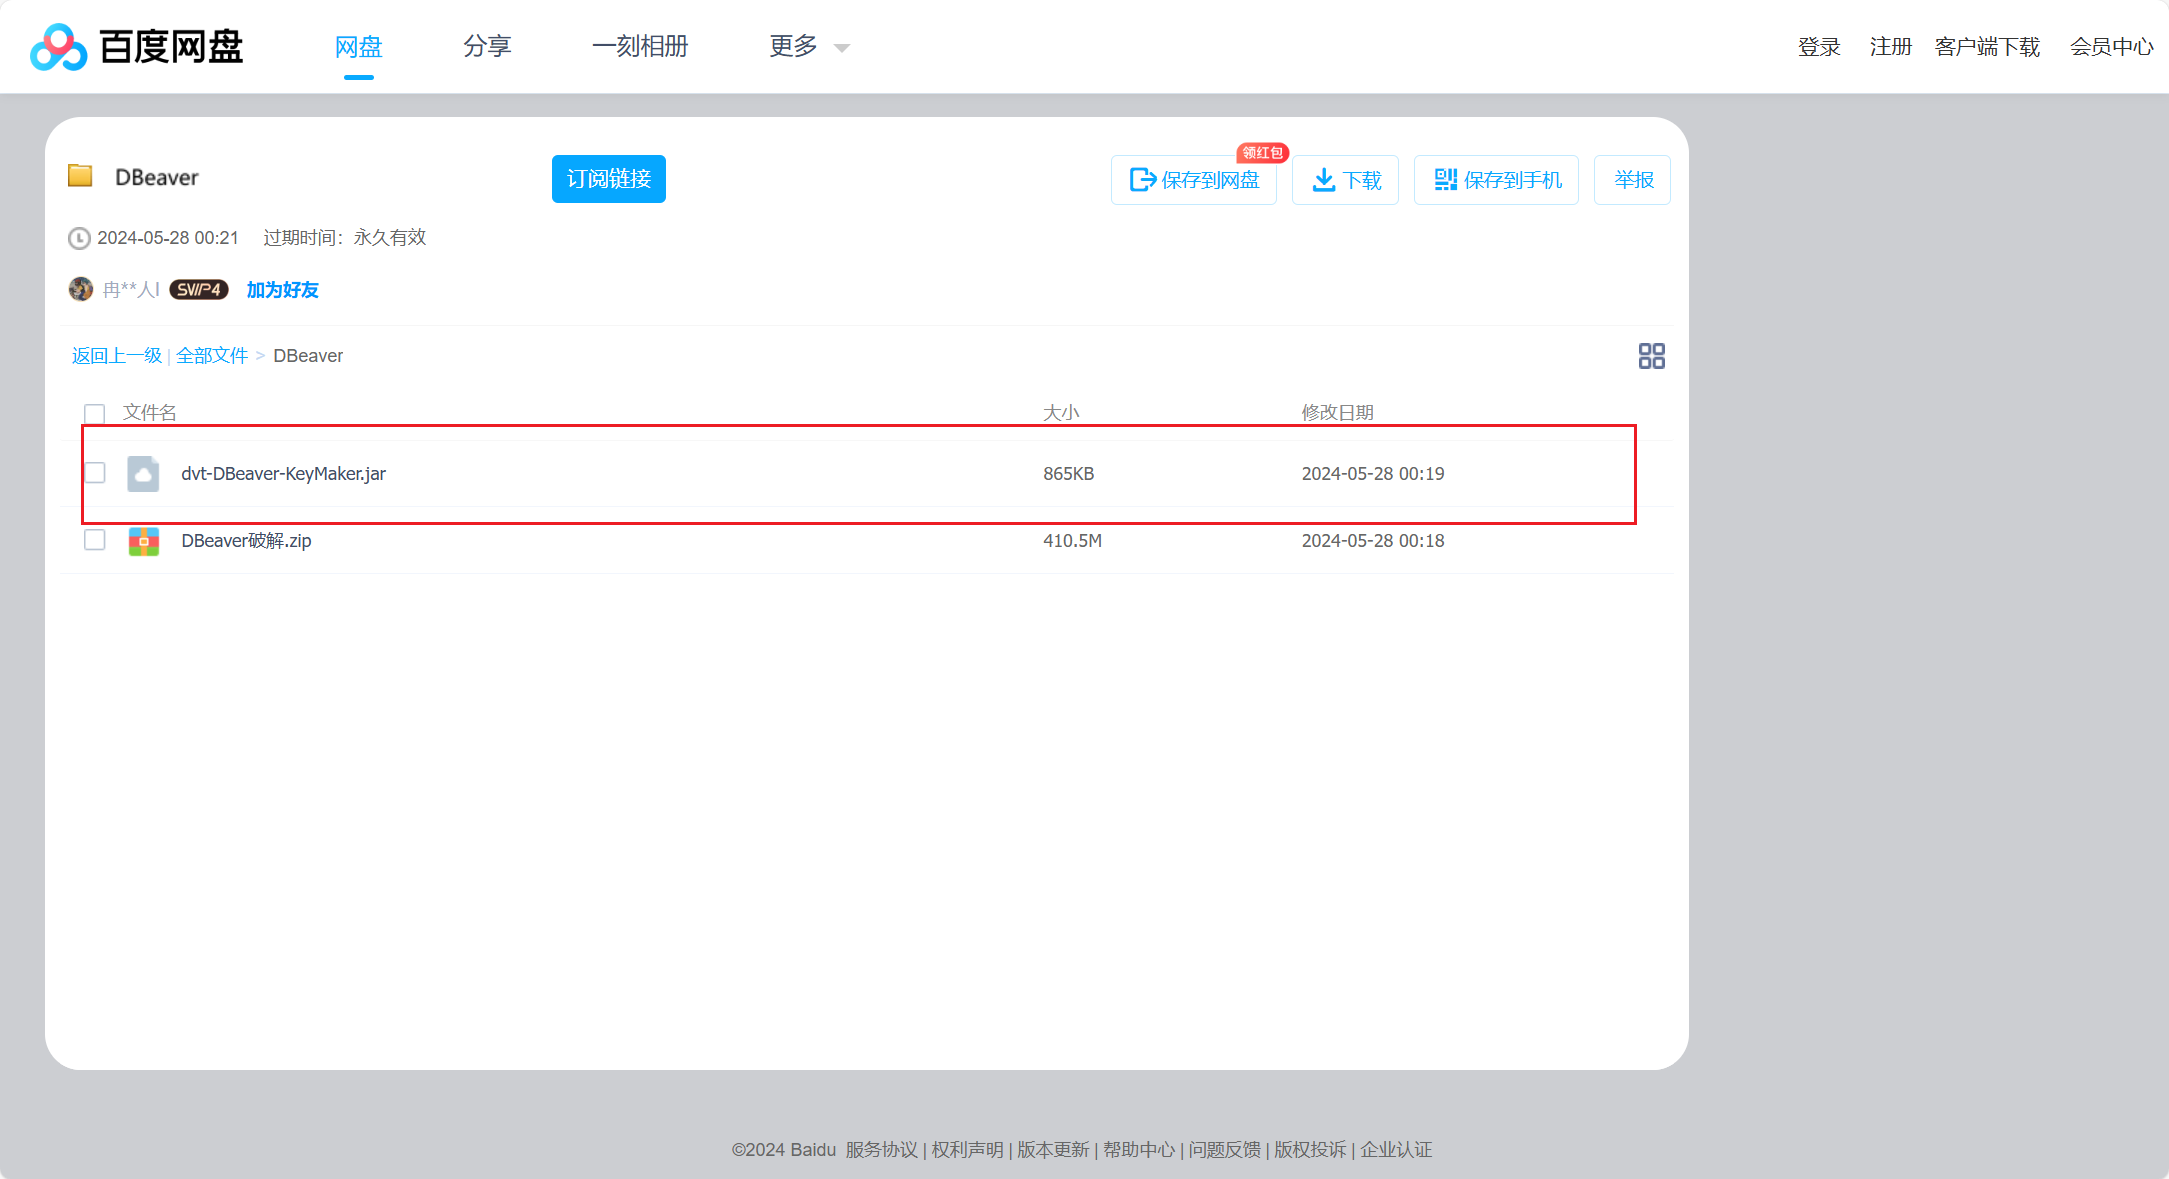Check the select-all files checkbox

[x=94, y=412]
